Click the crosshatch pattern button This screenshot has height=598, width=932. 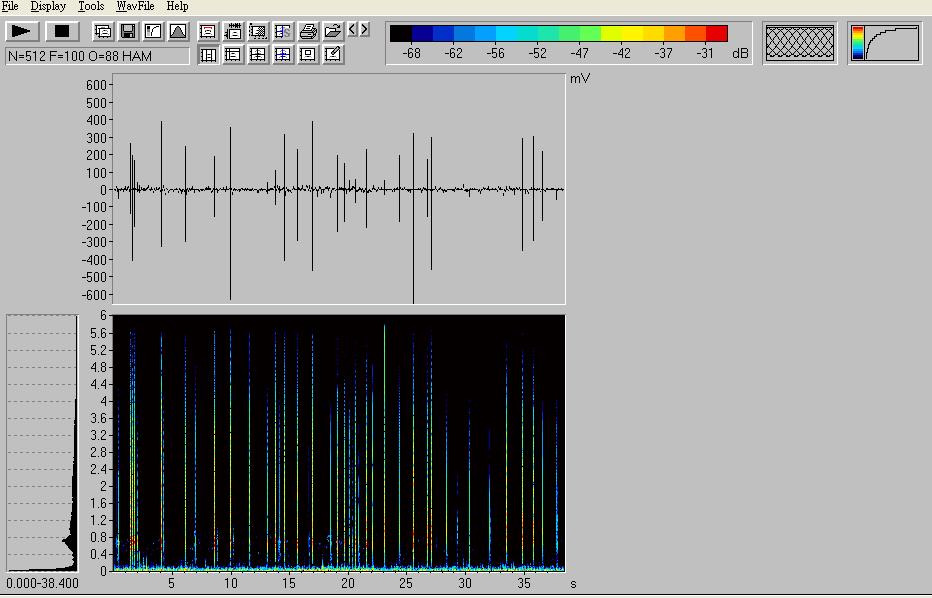(x=799, y=43)
